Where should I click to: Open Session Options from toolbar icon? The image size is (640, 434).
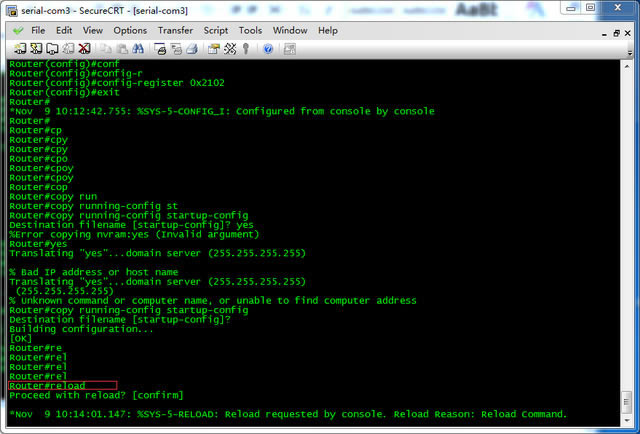pyautogui.click(x=213, y=49)
